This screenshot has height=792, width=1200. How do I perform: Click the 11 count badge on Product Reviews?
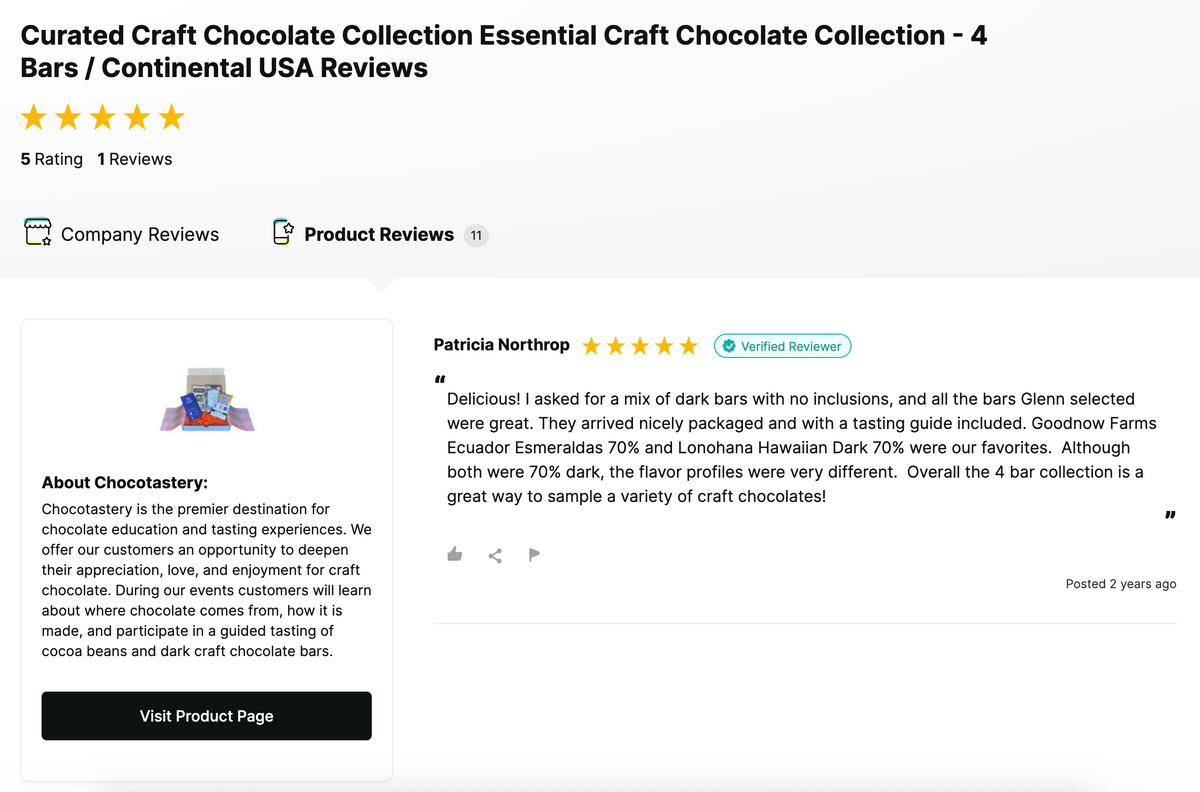coord(476,236)
